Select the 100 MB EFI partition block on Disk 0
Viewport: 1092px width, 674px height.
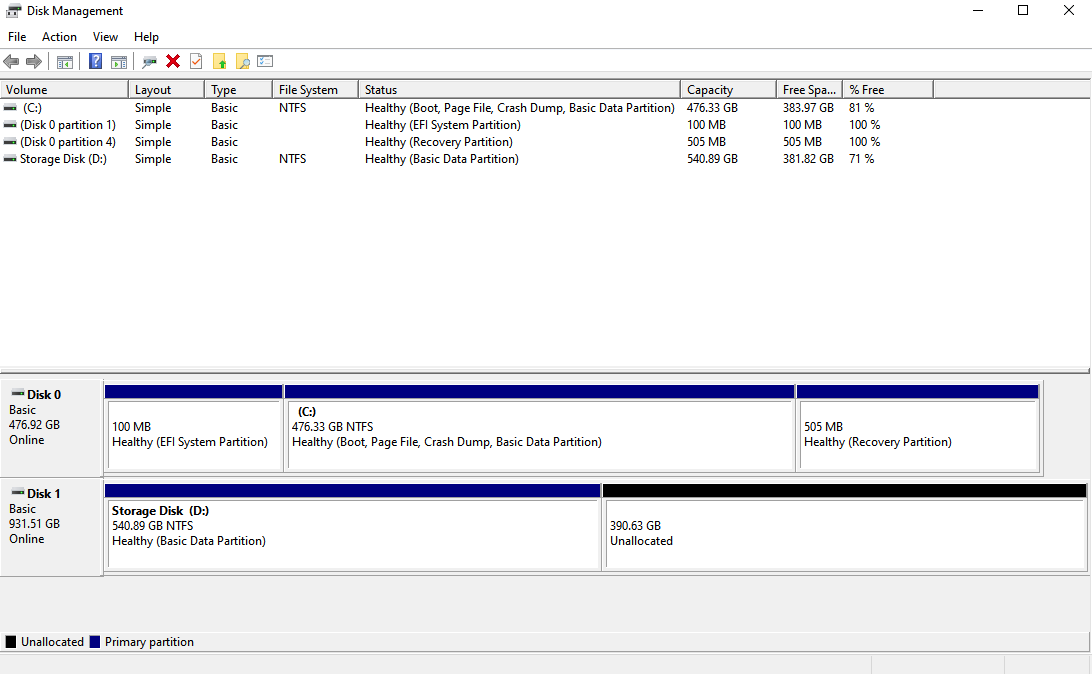click(x=194, y=428)
